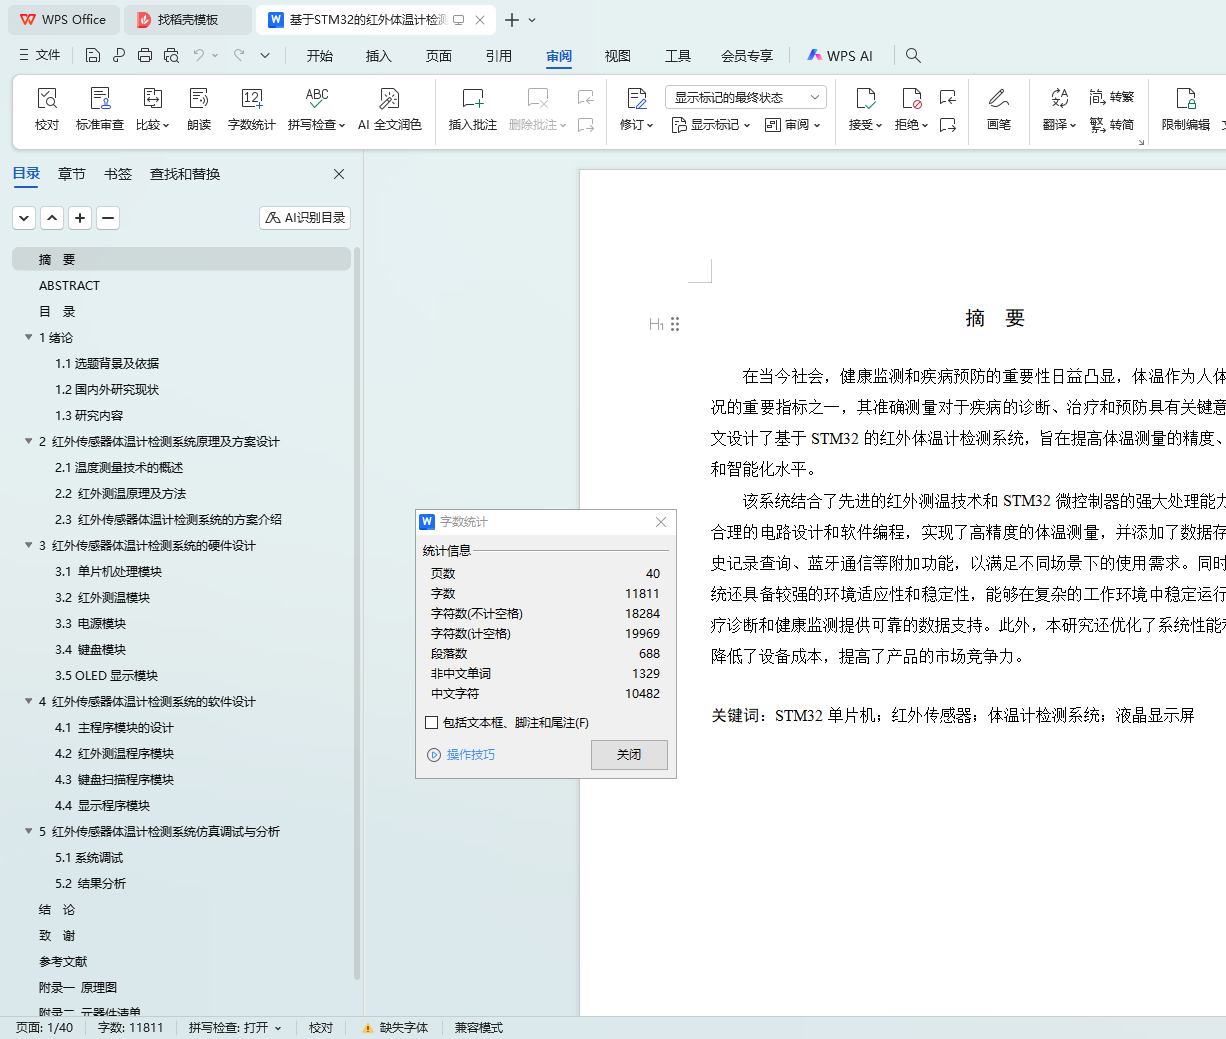This screenshot has width=1226, height=1039.
Task: Click the AI识别目录 button
Action: (305, 217)
